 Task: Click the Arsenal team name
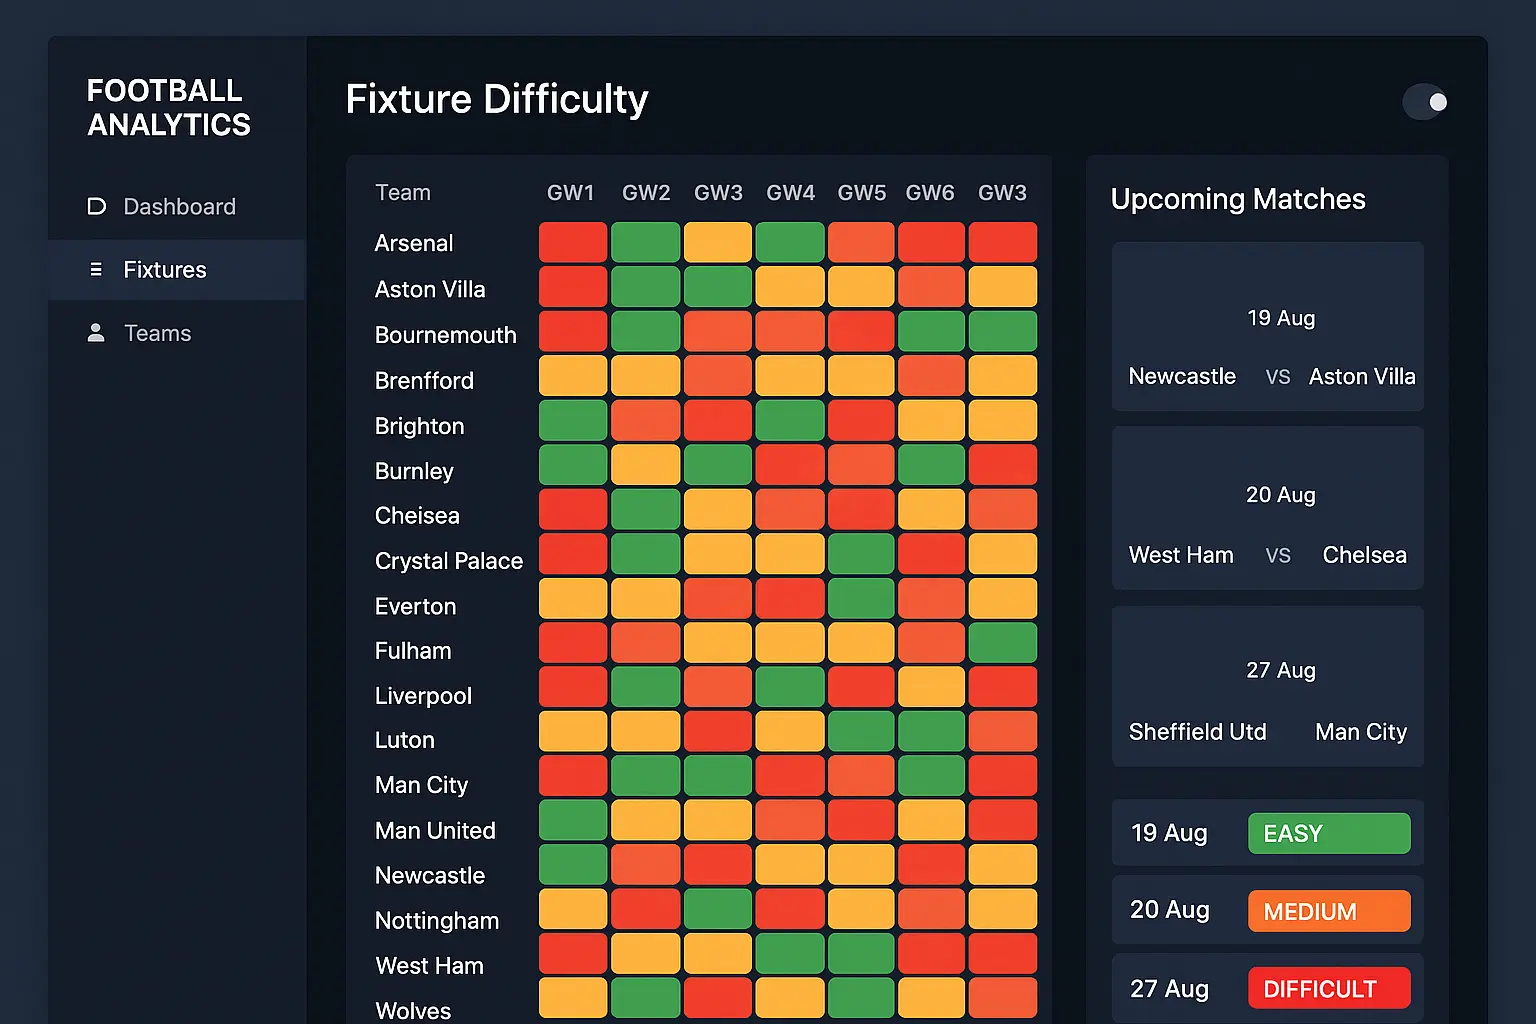click(x=413, y=243)
